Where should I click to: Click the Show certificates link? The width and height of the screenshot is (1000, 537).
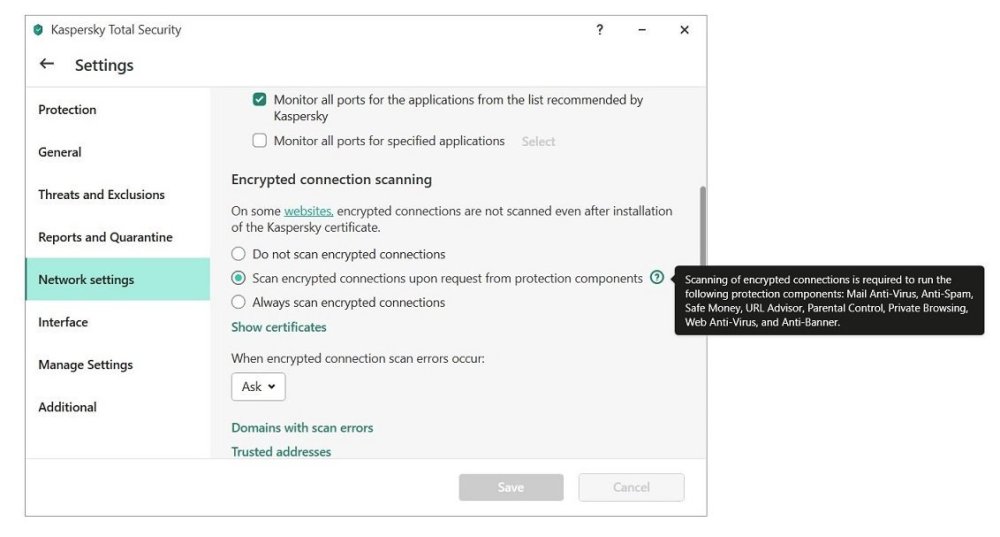point(279,327)
